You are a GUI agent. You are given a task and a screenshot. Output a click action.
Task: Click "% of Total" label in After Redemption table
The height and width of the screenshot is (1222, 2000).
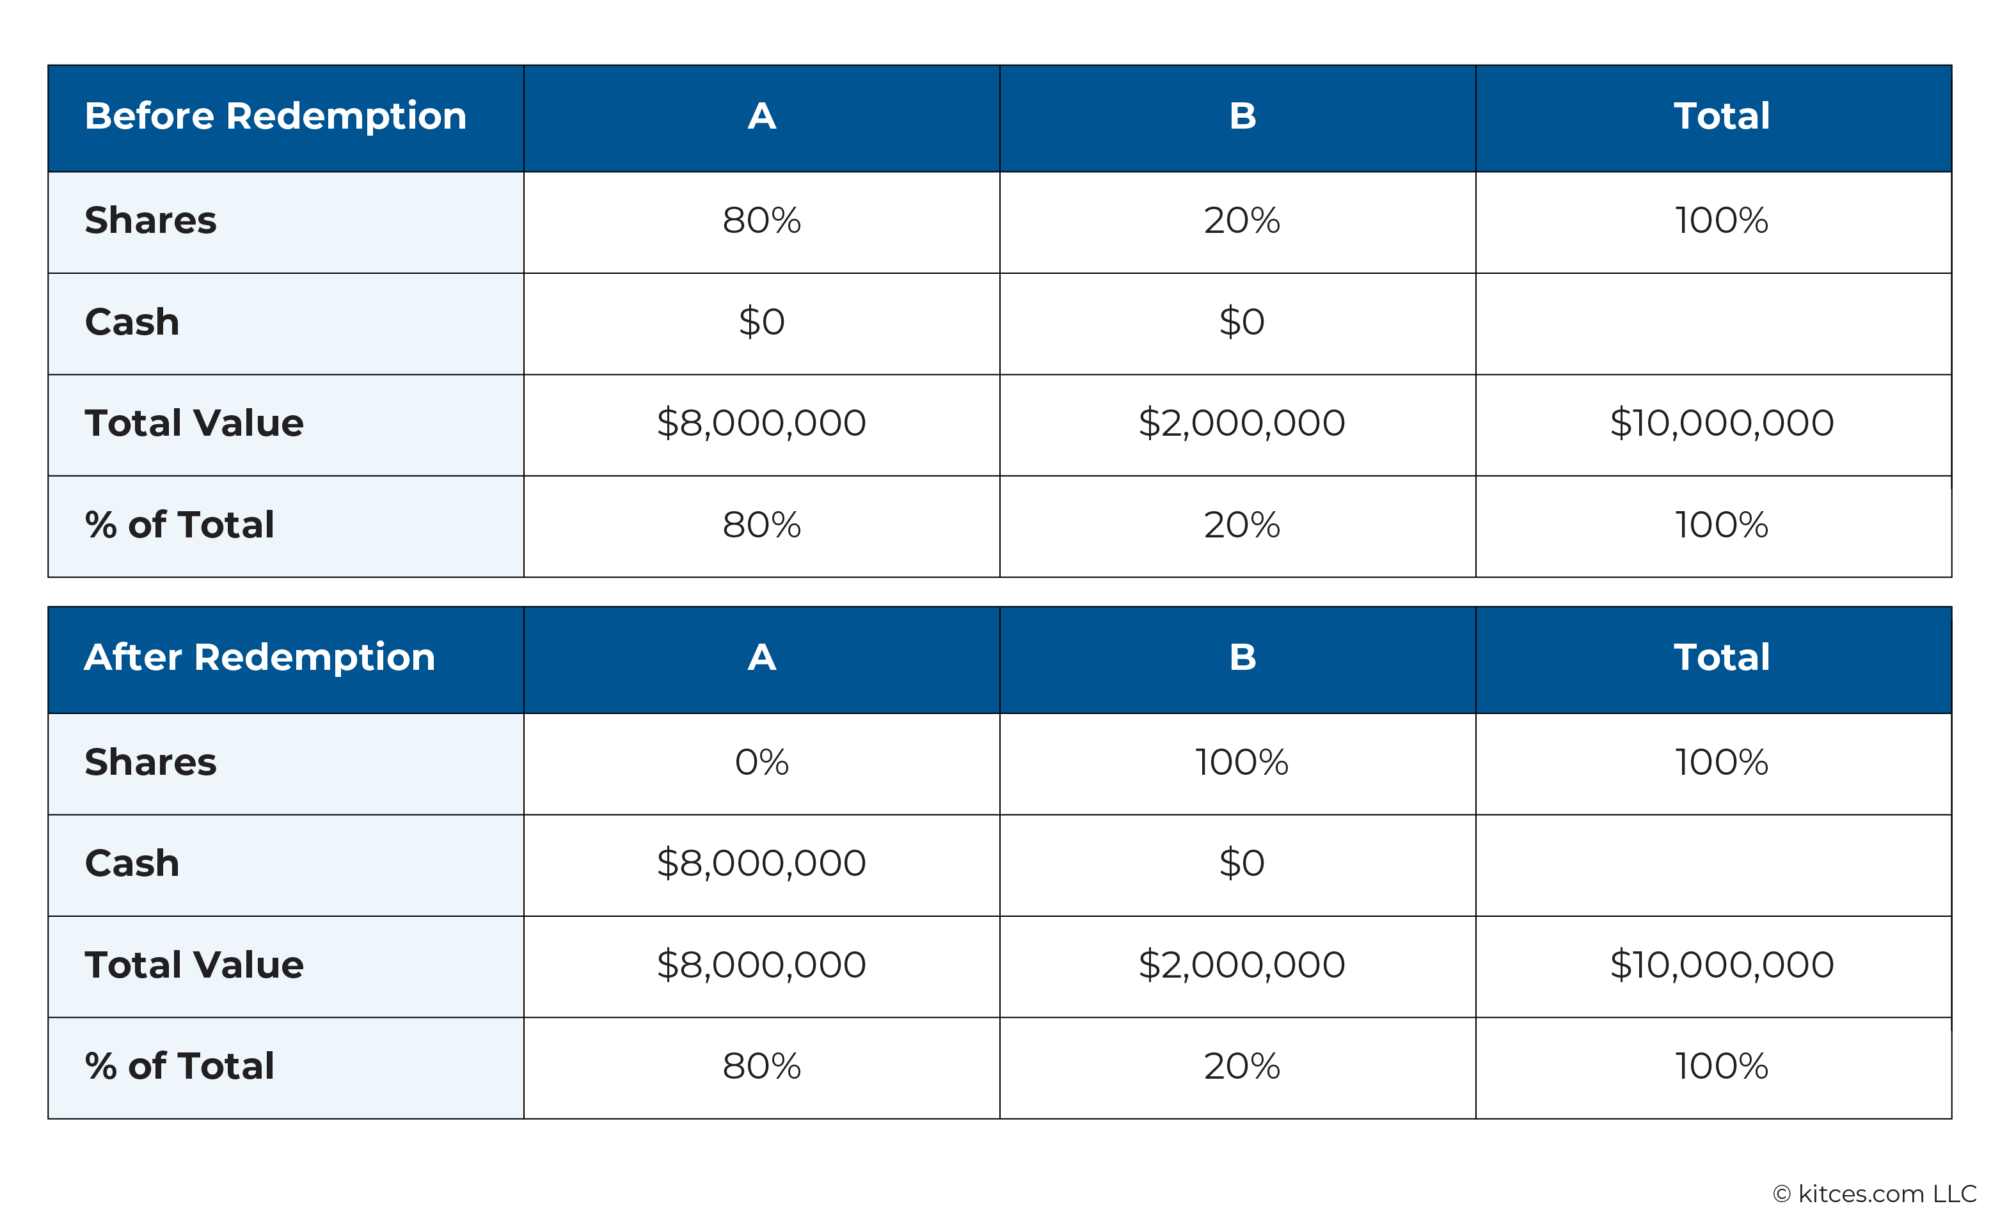[179, 1067]
